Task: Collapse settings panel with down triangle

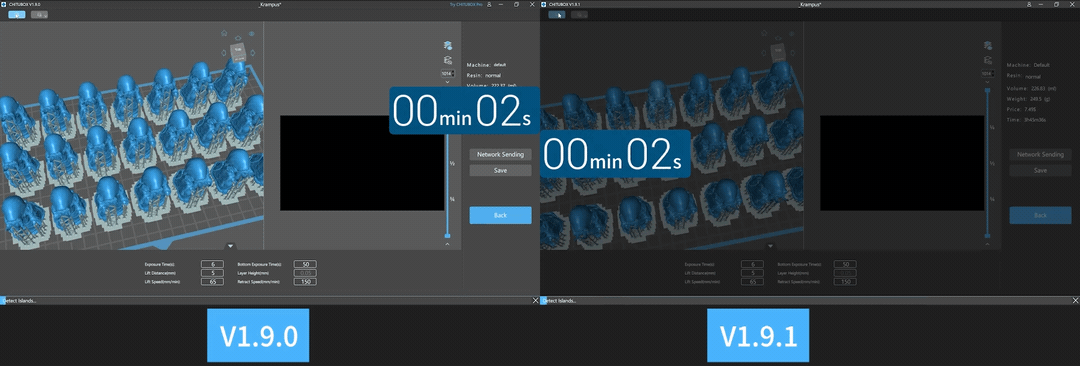Action: [231, 245]
